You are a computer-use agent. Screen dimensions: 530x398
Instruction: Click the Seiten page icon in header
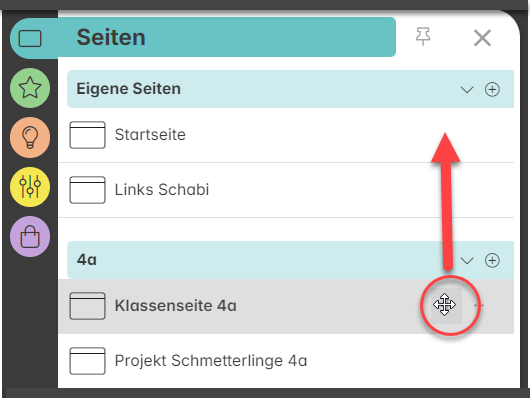(x=30, y=38)
